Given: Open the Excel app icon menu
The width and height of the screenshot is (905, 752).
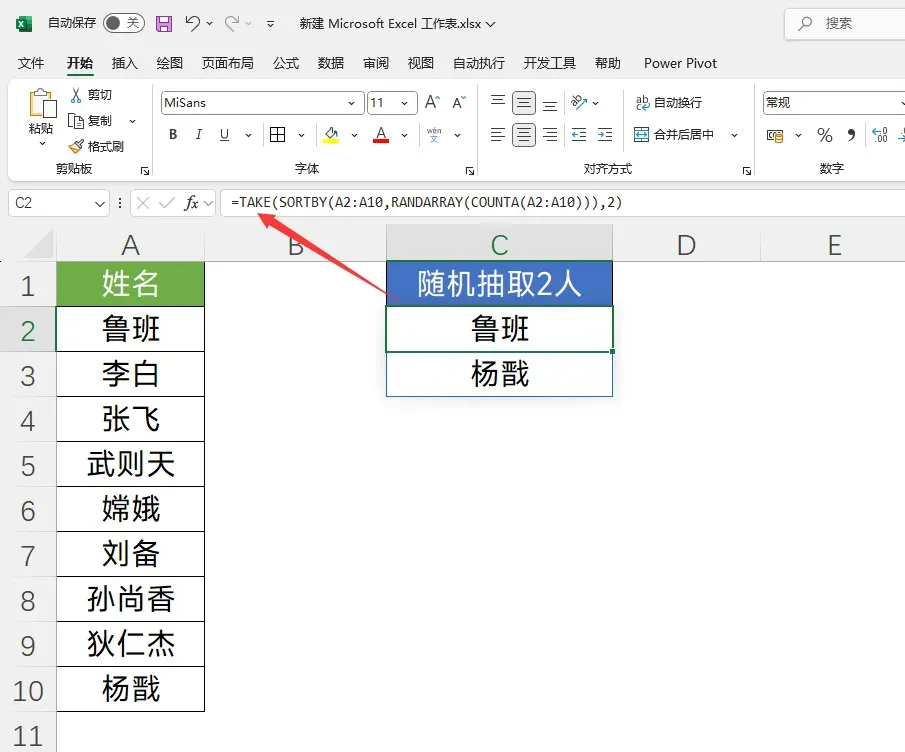Looking at the screenshot, I should (x=24, y=24).
